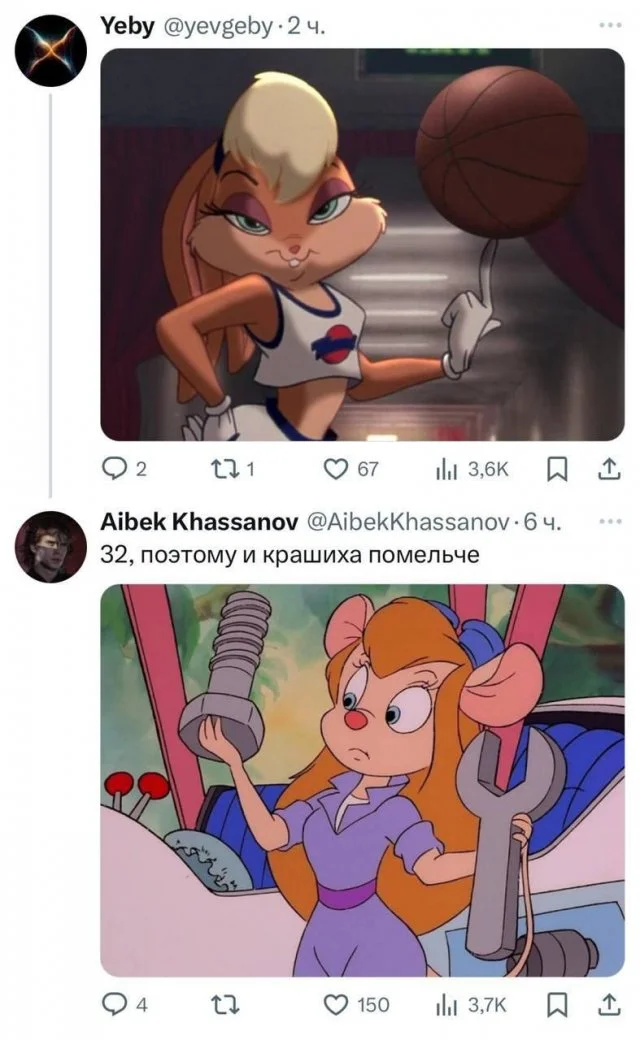Viewport: 640px width, 1040px height.
Task: Open Yeby's profile avatar
Action: pyautogui.click(x=49, y=52)
